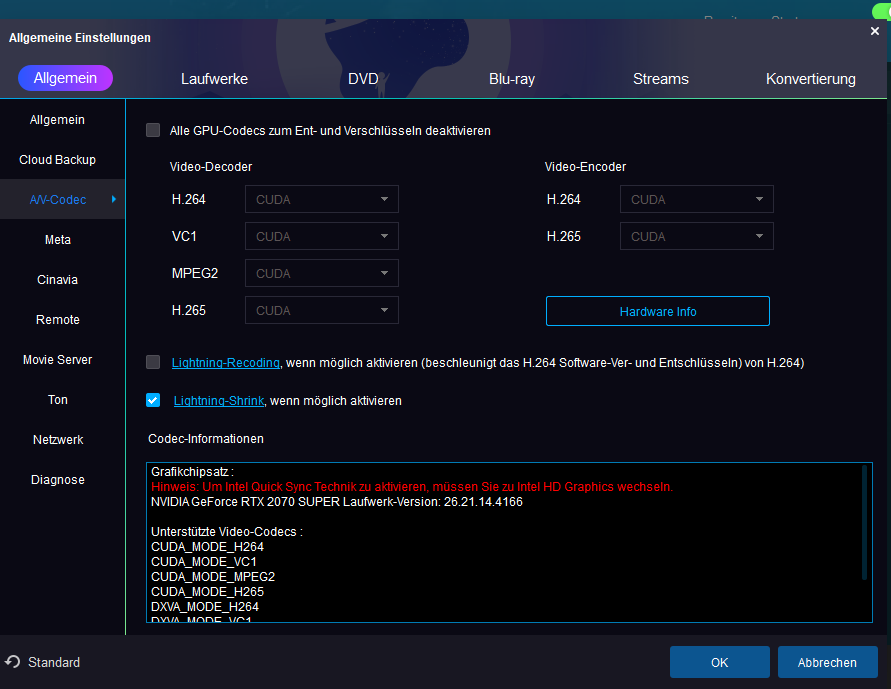The width and height of the screenshot is (891, 689).
Task: Select Cloud Backup in the sidebar
Action: 58,160
